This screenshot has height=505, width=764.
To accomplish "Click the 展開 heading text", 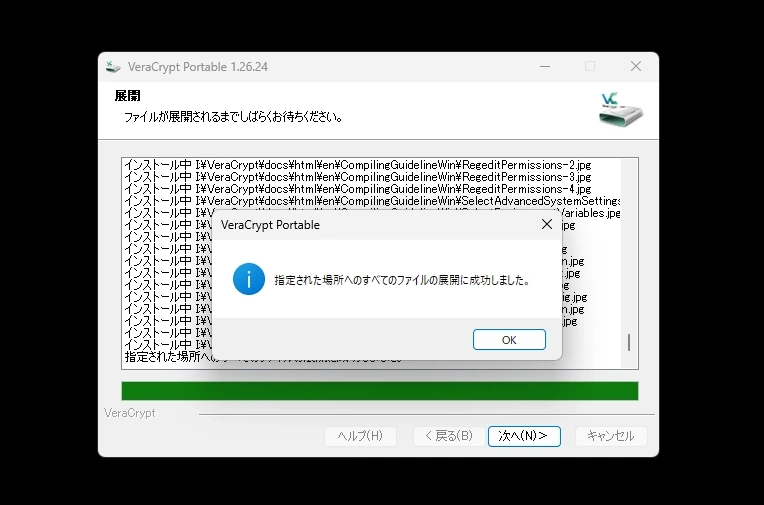I will click(128, 96).
